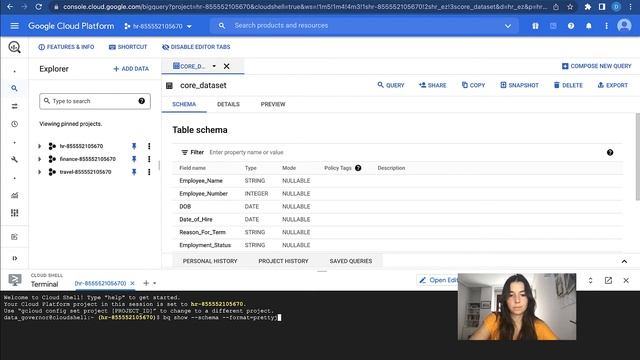This screenshot has height=360, width=640.
Task: Click the Policy Tags help icon
Action: (358, 168)
